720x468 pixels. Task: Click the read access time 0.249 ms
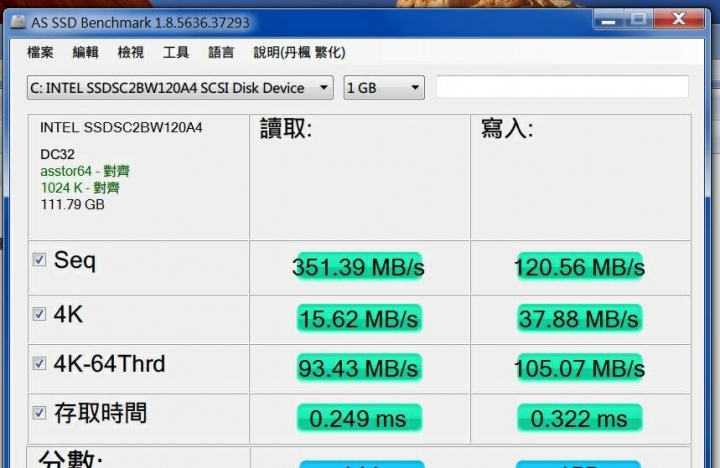pos(359,418)
